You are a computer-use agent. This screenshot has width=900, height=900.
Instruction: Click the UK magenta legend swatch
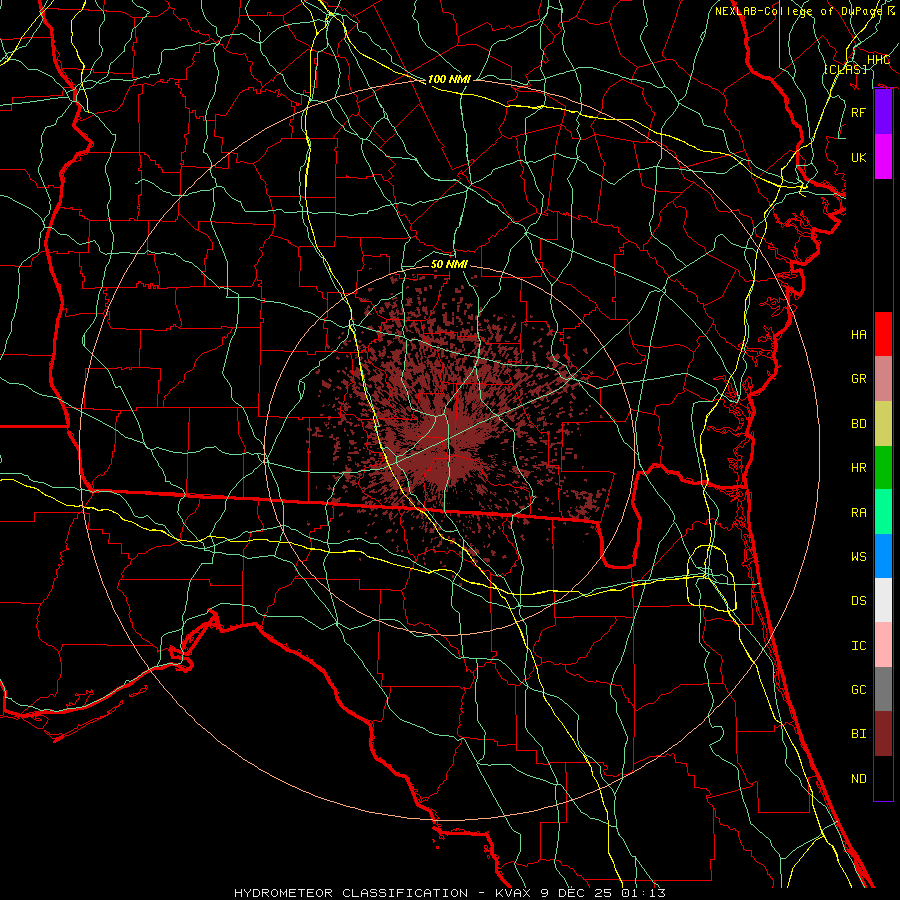pos(883,157)
